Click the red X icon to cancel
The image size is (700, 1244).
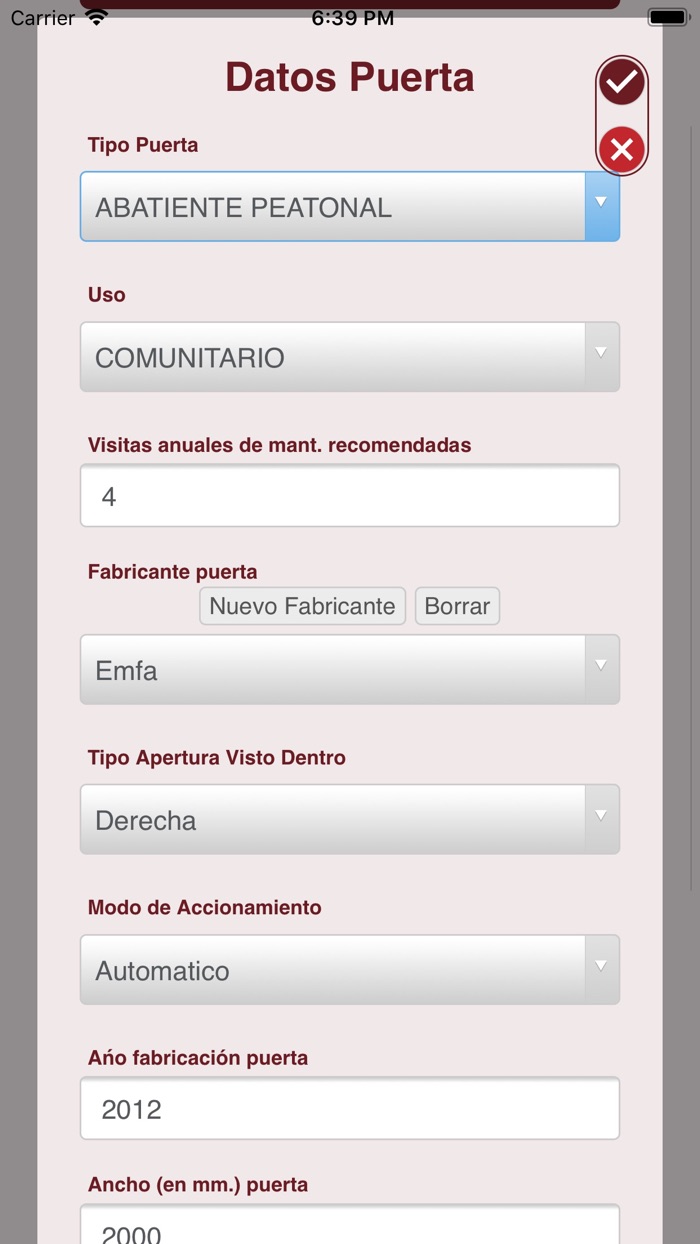(621, 150)
